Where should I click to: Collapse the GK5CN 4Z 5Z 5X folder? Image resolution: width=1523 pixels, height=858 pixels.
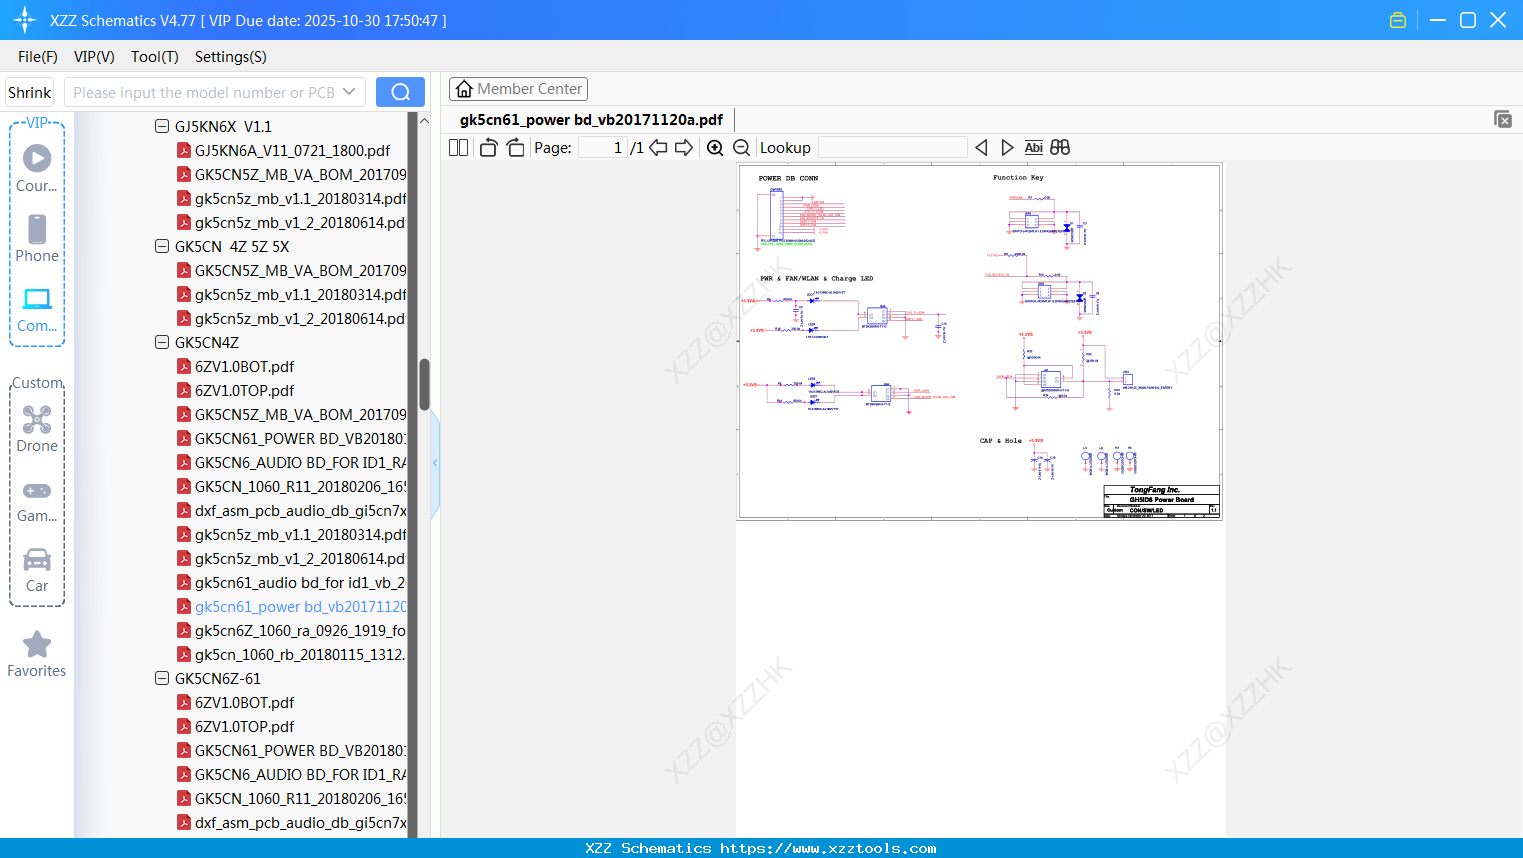coord(162,247)
